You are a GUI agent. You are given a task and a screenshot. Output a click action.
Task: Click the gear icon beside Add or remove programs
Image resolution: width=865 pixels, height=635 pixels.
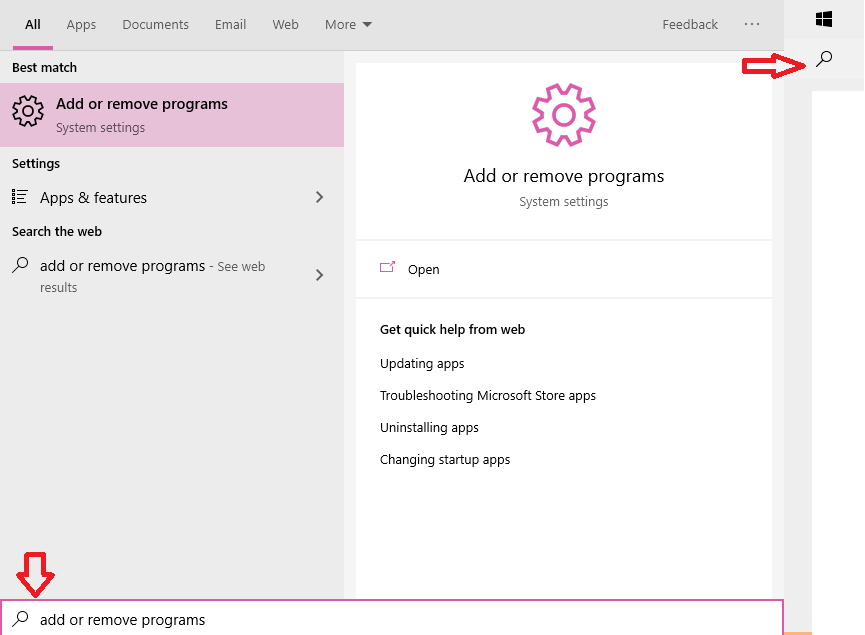coord(28,111)
